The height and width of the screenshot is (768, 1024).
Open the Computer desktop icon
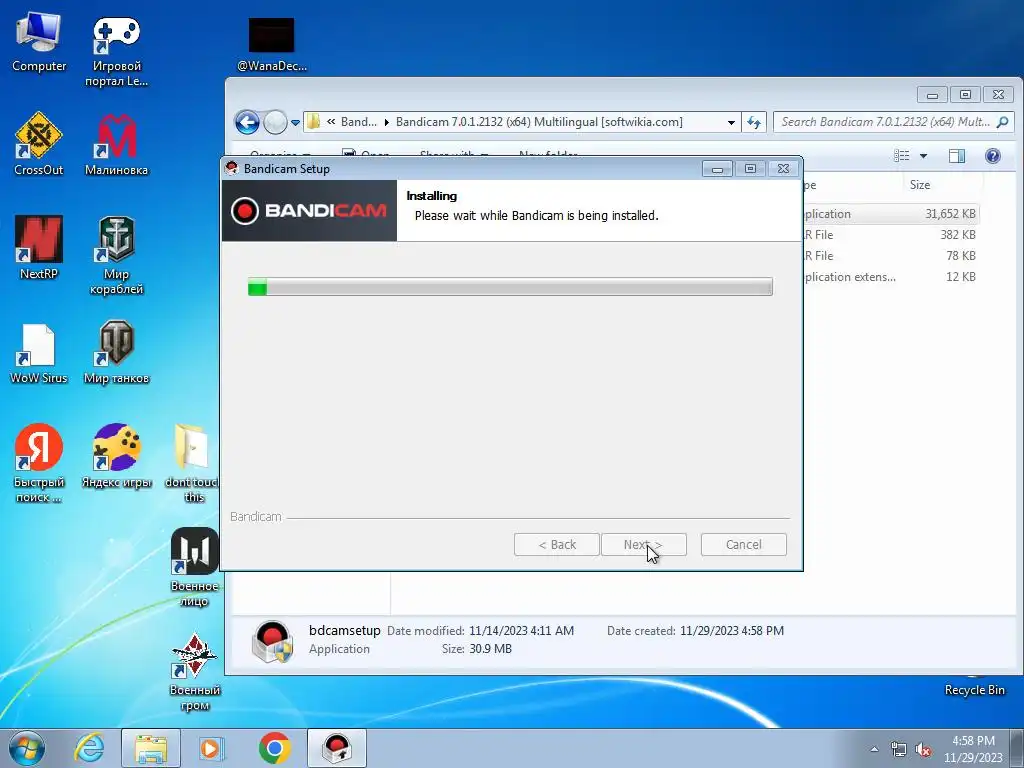[x=39, y=42]
